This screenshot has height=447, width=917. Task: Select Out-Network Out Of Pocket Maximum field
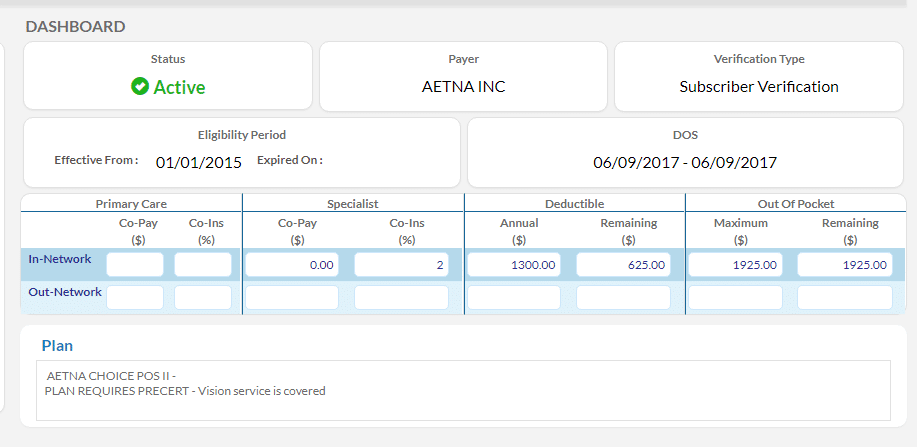click(735, 297)
